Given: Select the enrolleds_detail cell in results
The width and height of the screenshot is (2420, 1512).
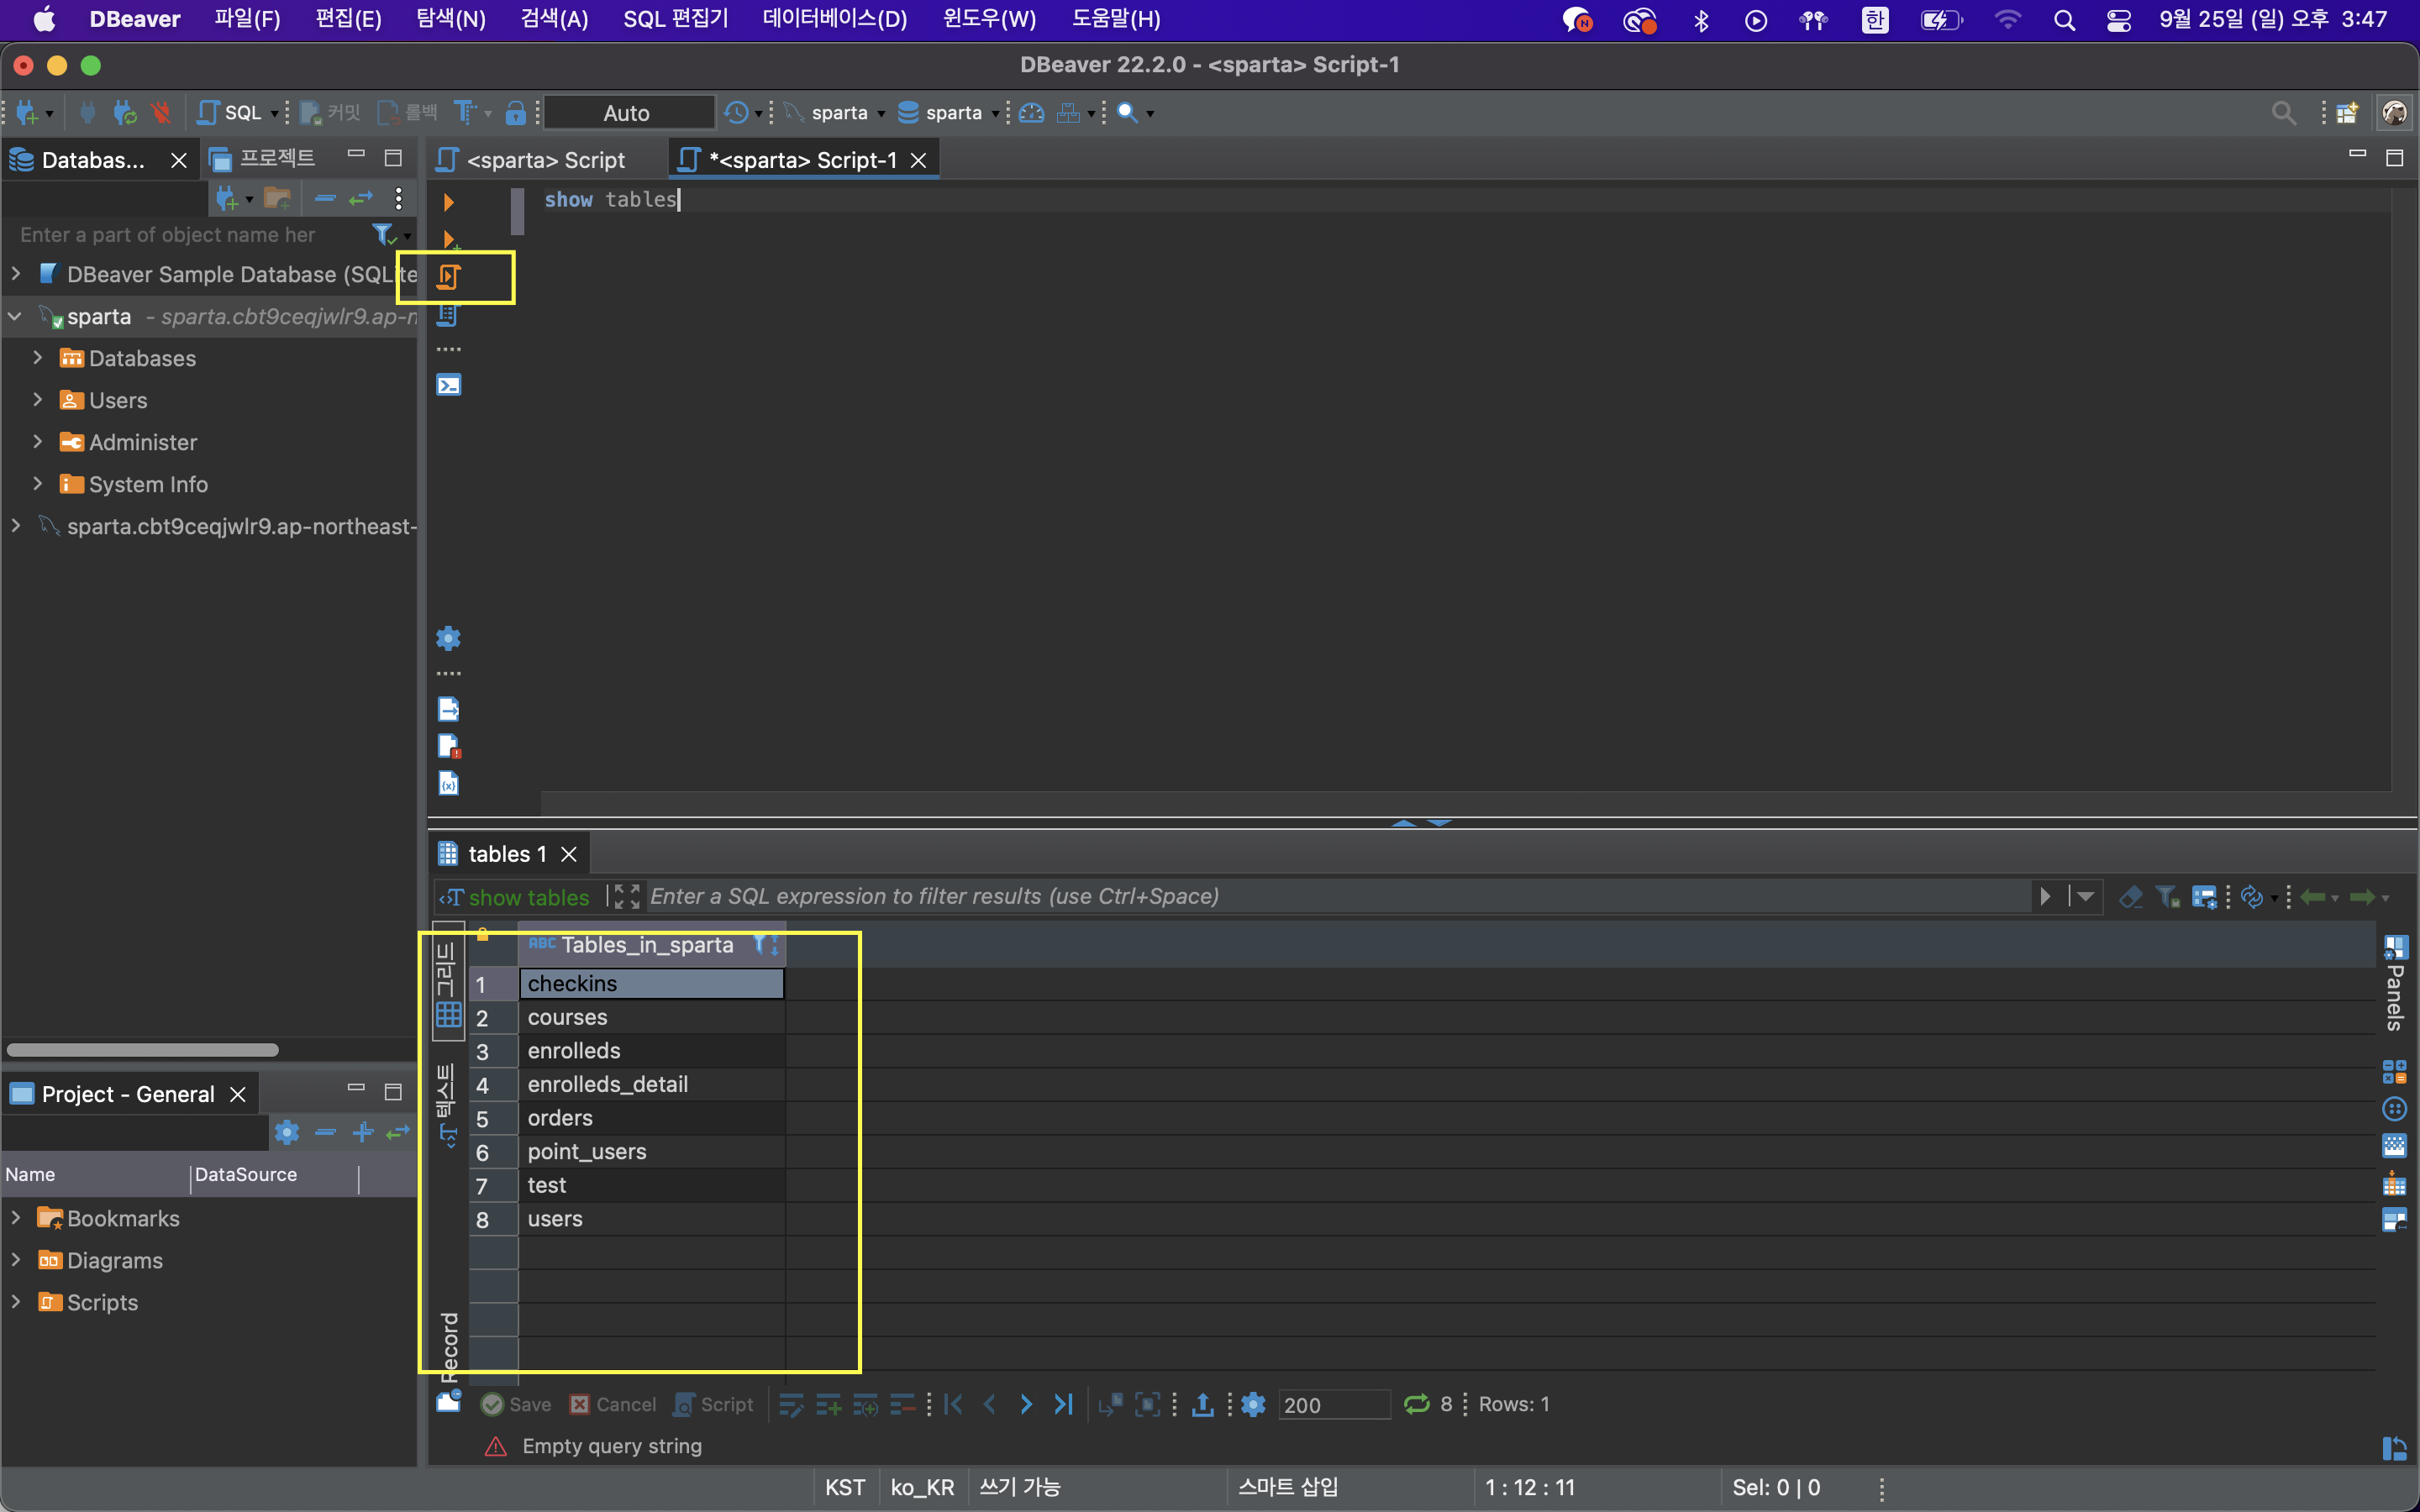Looking at the screenshot, I should click(651, 1085).
